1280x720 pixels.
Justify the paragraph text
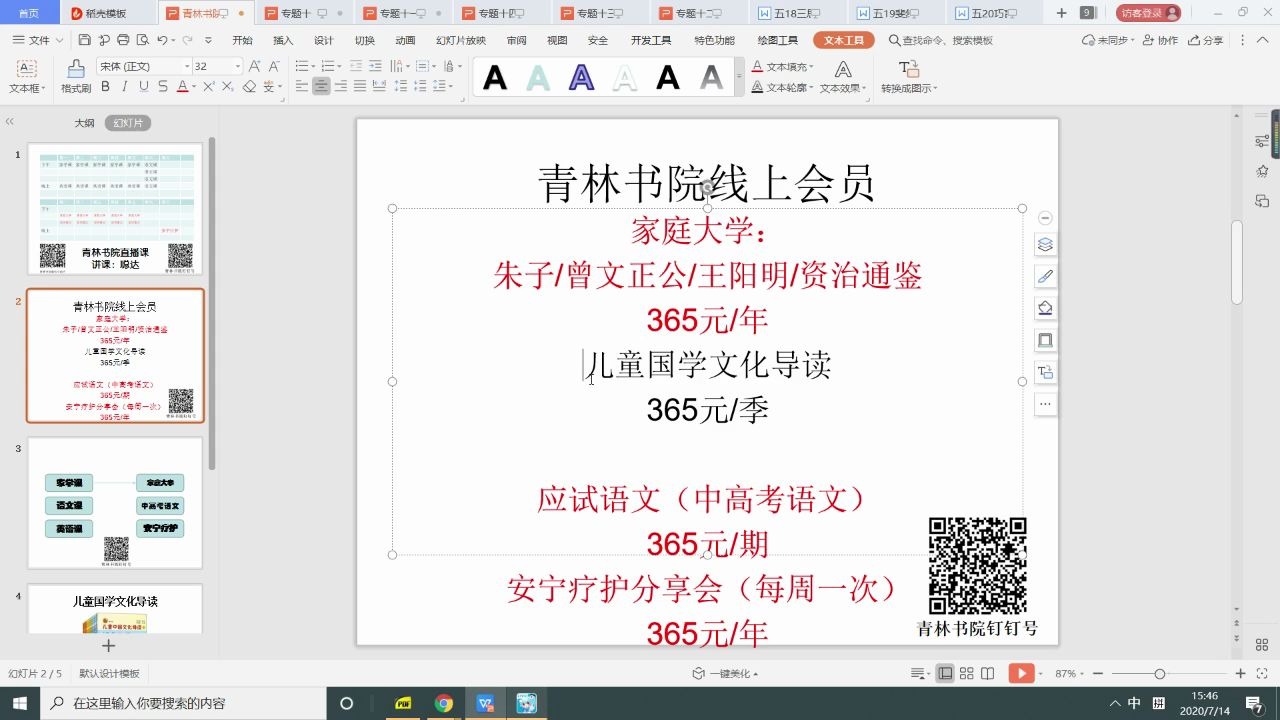(359, 87)
